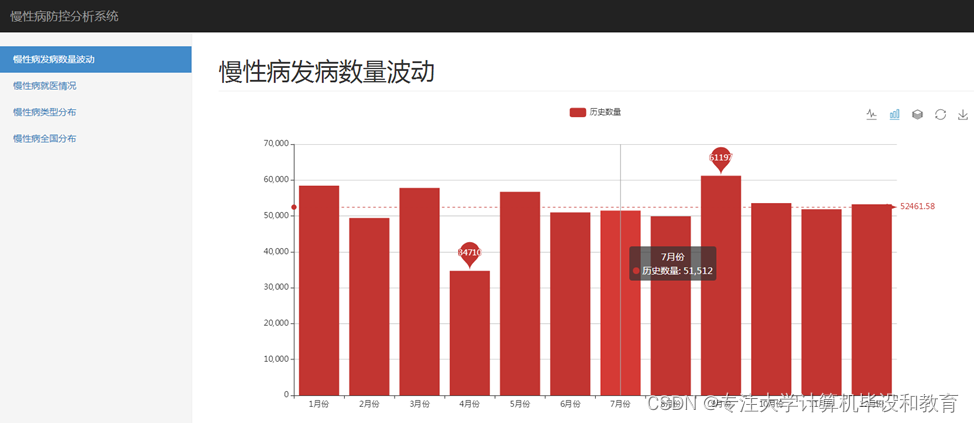Select the 5月份 bar

click(x=520, y=293)
